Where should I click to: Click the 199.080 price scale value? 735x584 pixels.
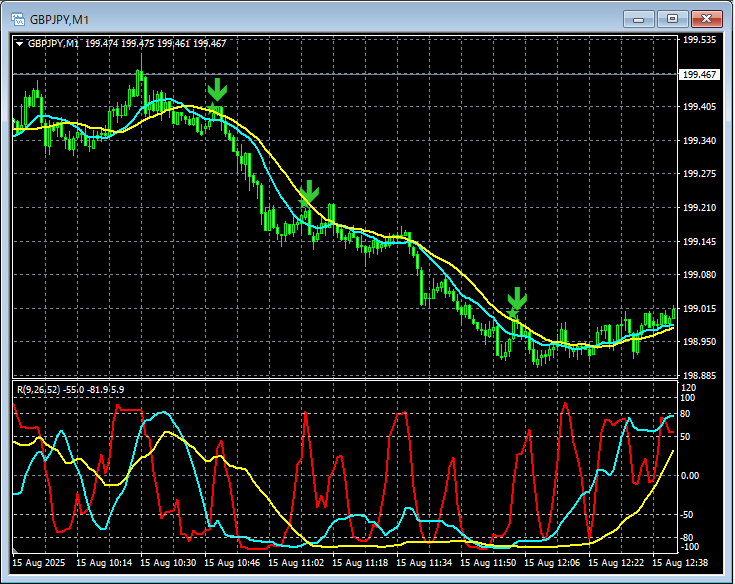699,275
